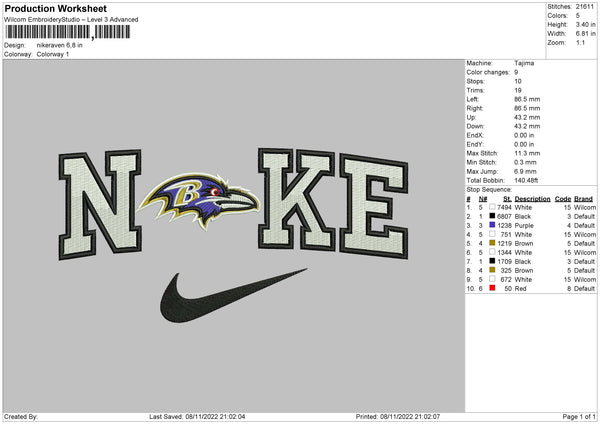Click the embroidered letter N
This screenshot has height=424, width=600.
point(100,205)
